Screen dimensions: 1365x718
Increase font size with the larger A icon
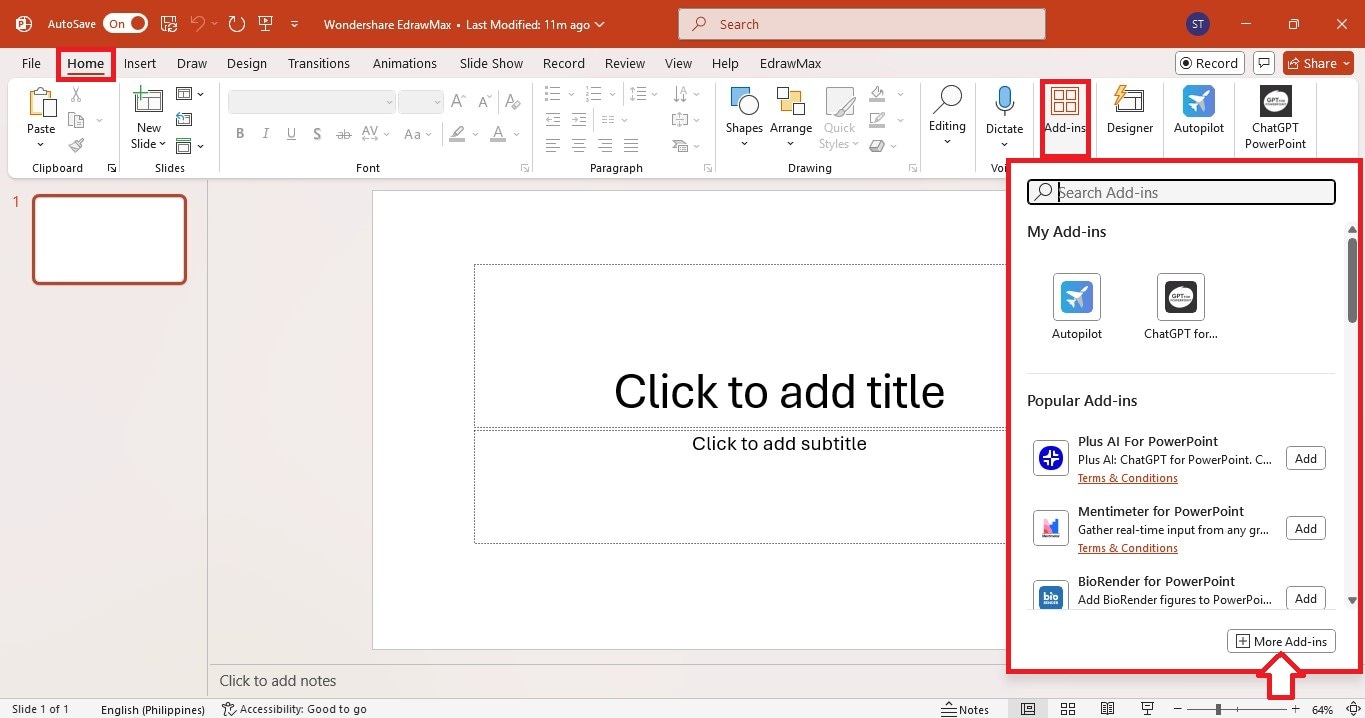[x=458, y=102]
